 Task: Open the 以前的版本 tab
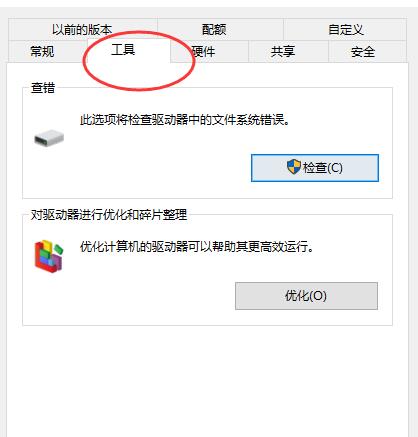pos(82,30)
